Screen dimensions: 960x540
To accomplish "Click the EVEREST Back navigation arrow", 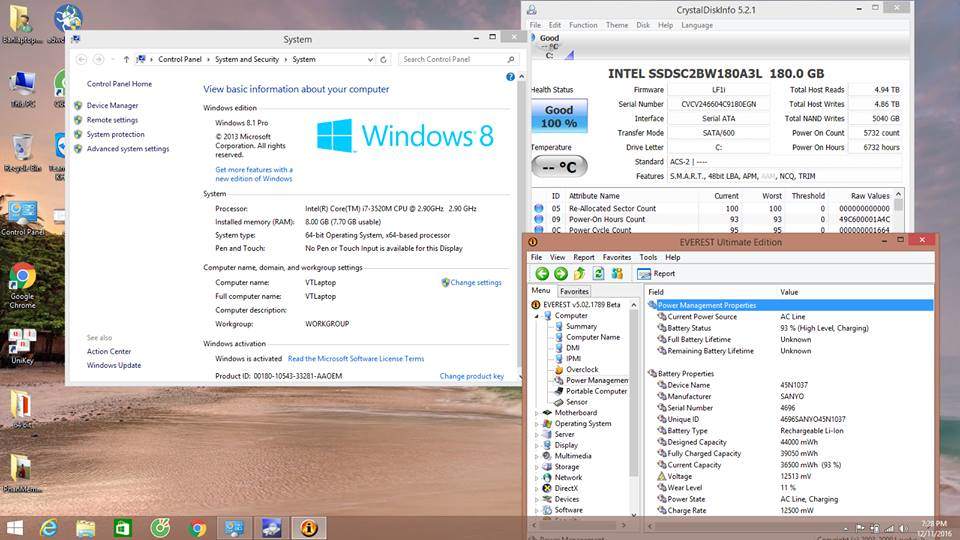I will pos(542,274).
